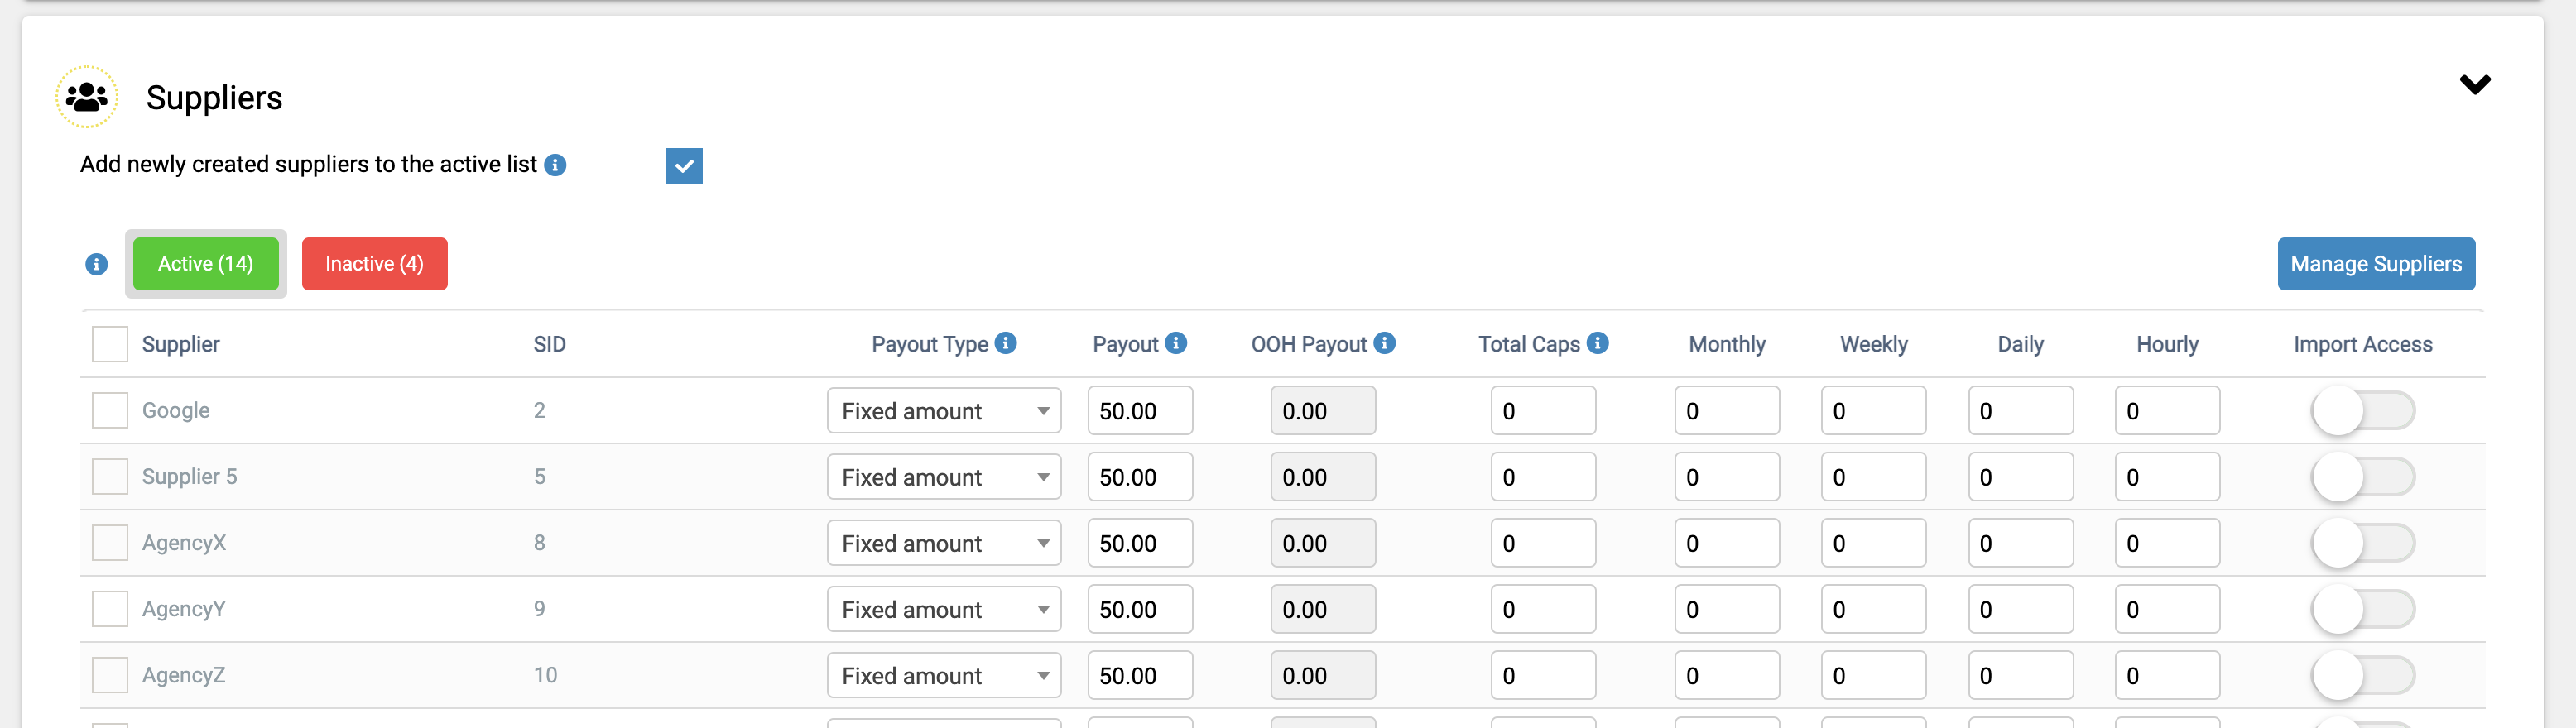Select the Supplier 5 row checkbox
2576x728 pixels.
point(110,476)
